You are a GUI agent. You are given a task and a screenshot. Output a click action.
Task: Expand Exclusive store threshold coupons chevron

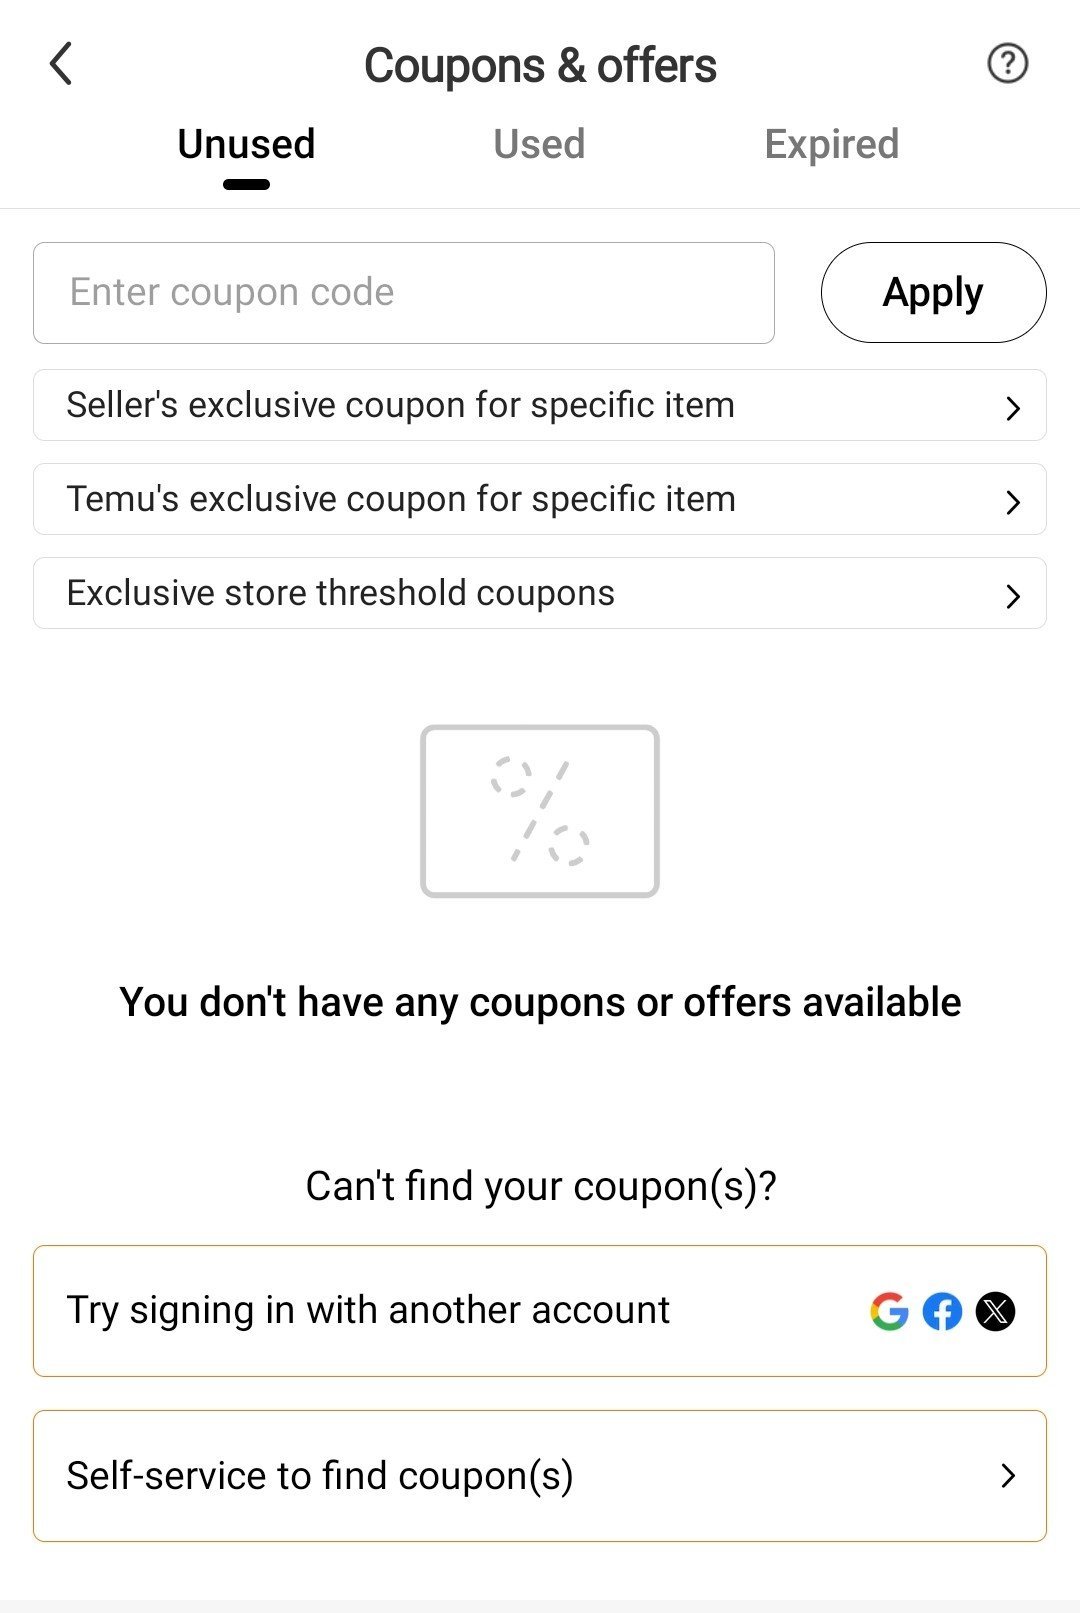(1012, 595)
